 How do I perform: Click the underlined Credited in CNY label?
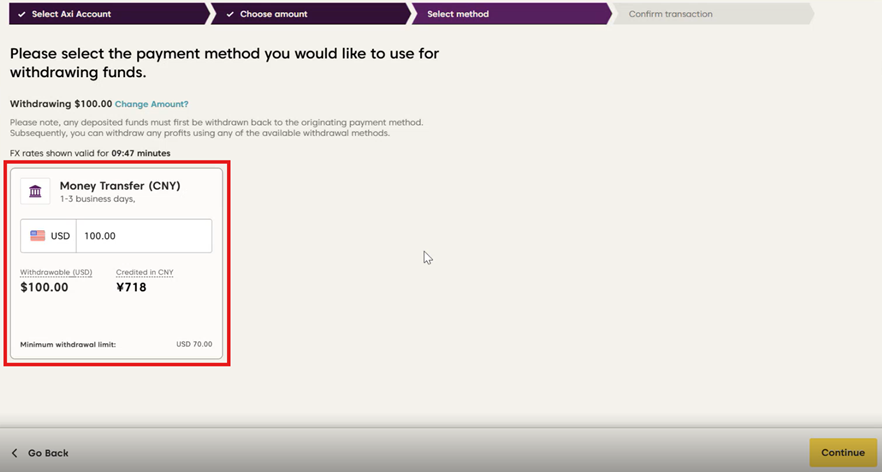pos(144,272)
